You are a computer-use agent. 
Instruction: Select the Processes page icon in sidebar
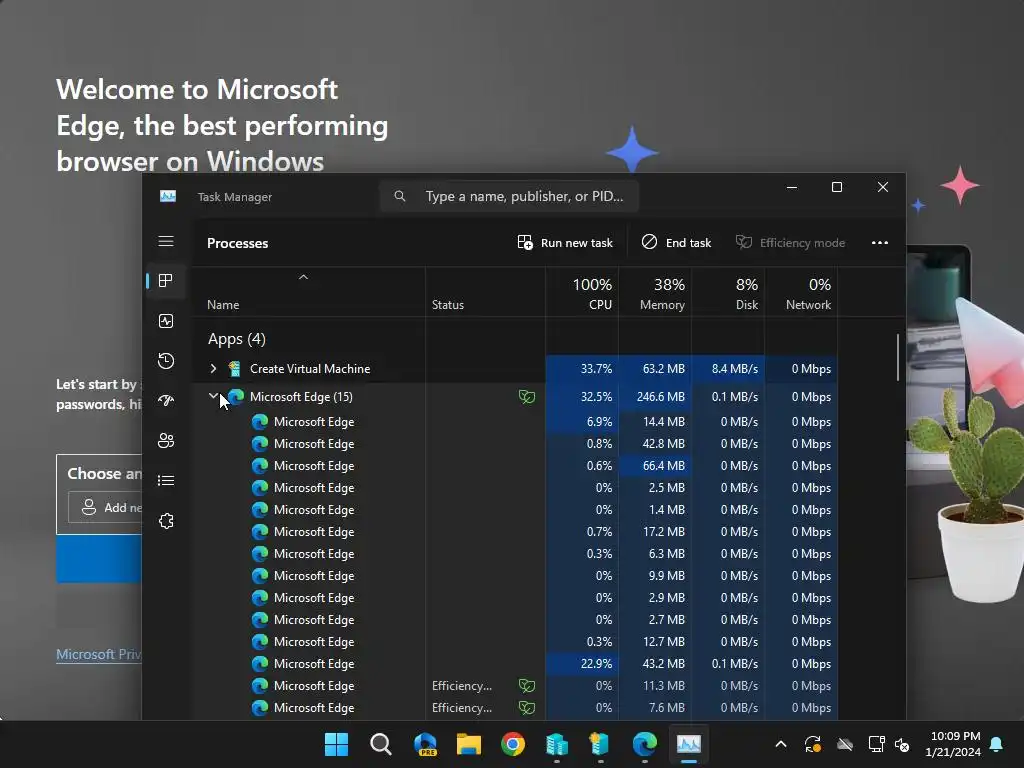(166, 281)
